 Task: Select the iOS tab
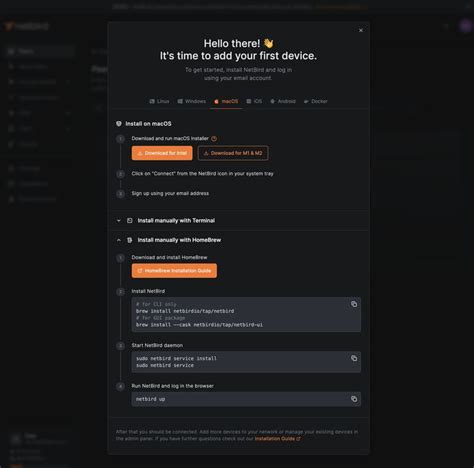click(x=254, y=101)
